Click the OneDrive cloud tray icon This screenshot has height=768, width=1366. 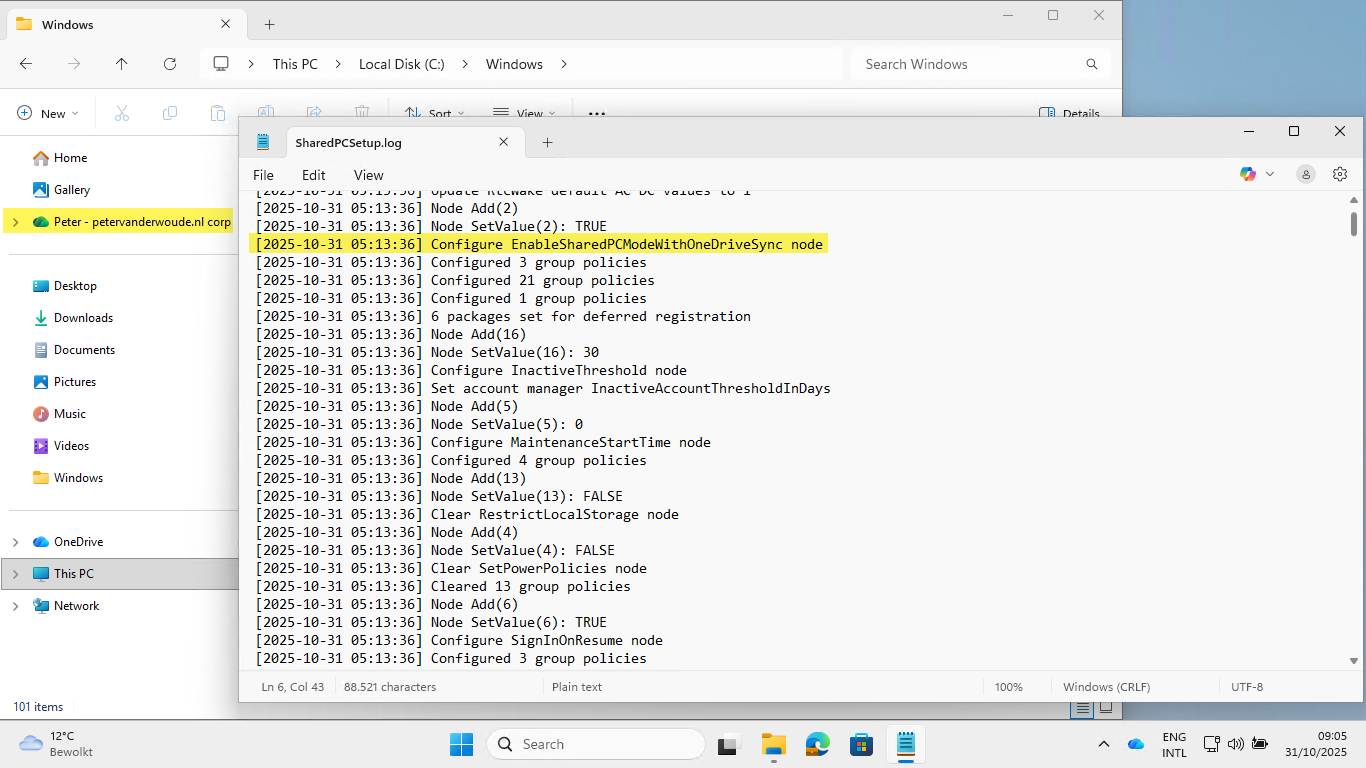coord(1136,744)
